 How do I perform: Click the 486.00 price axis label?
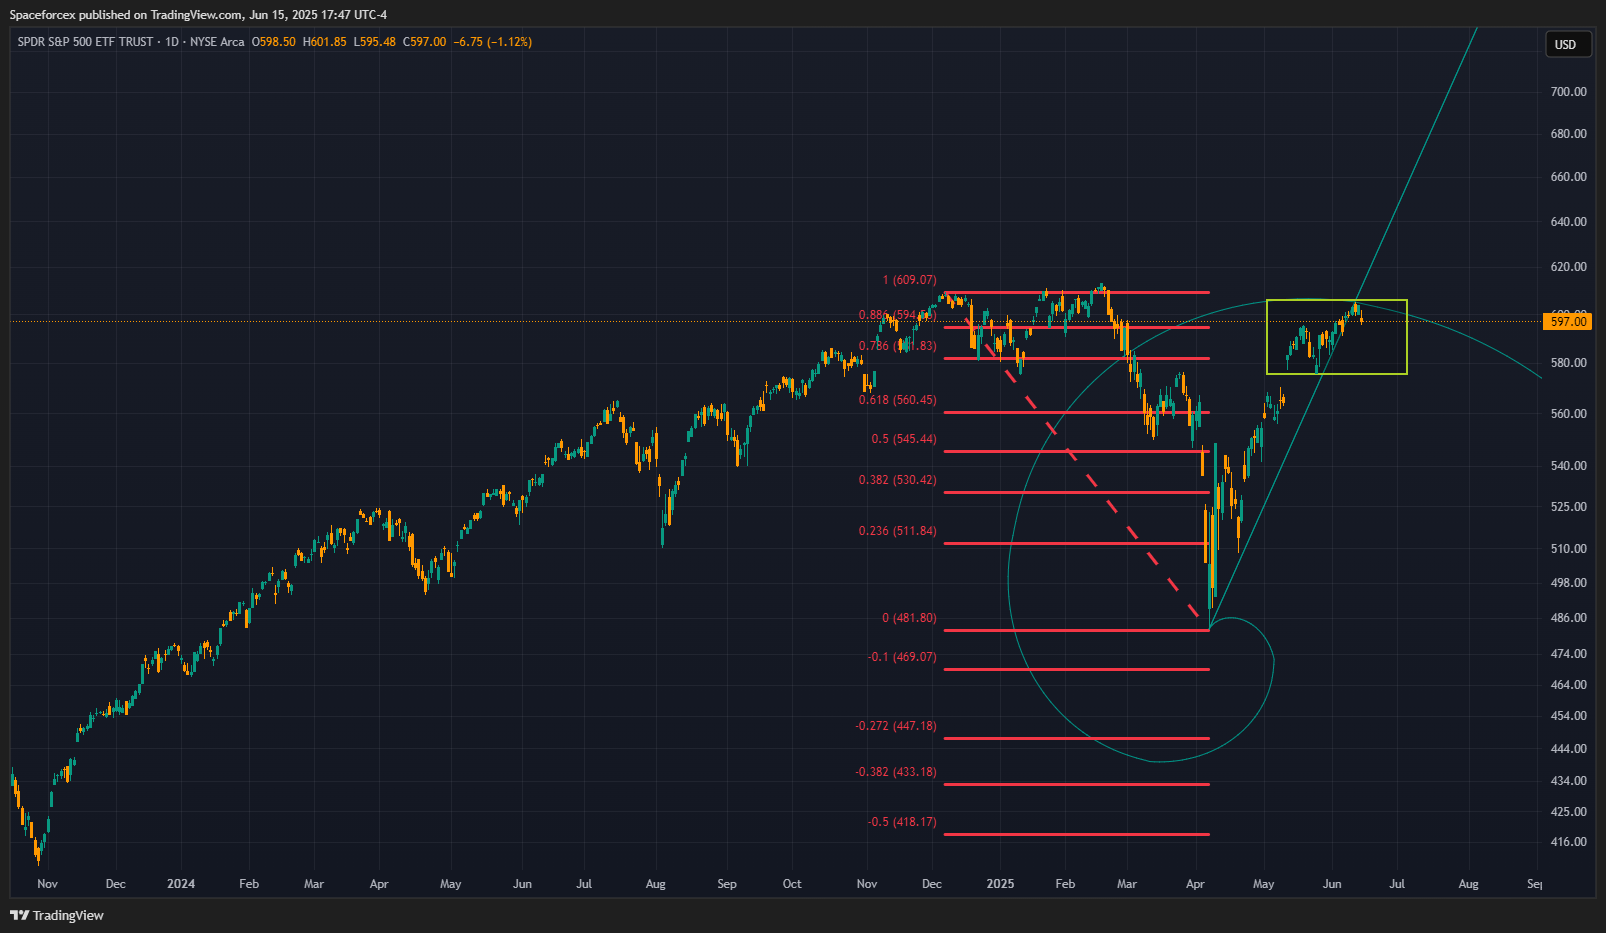coord(1568,617)
